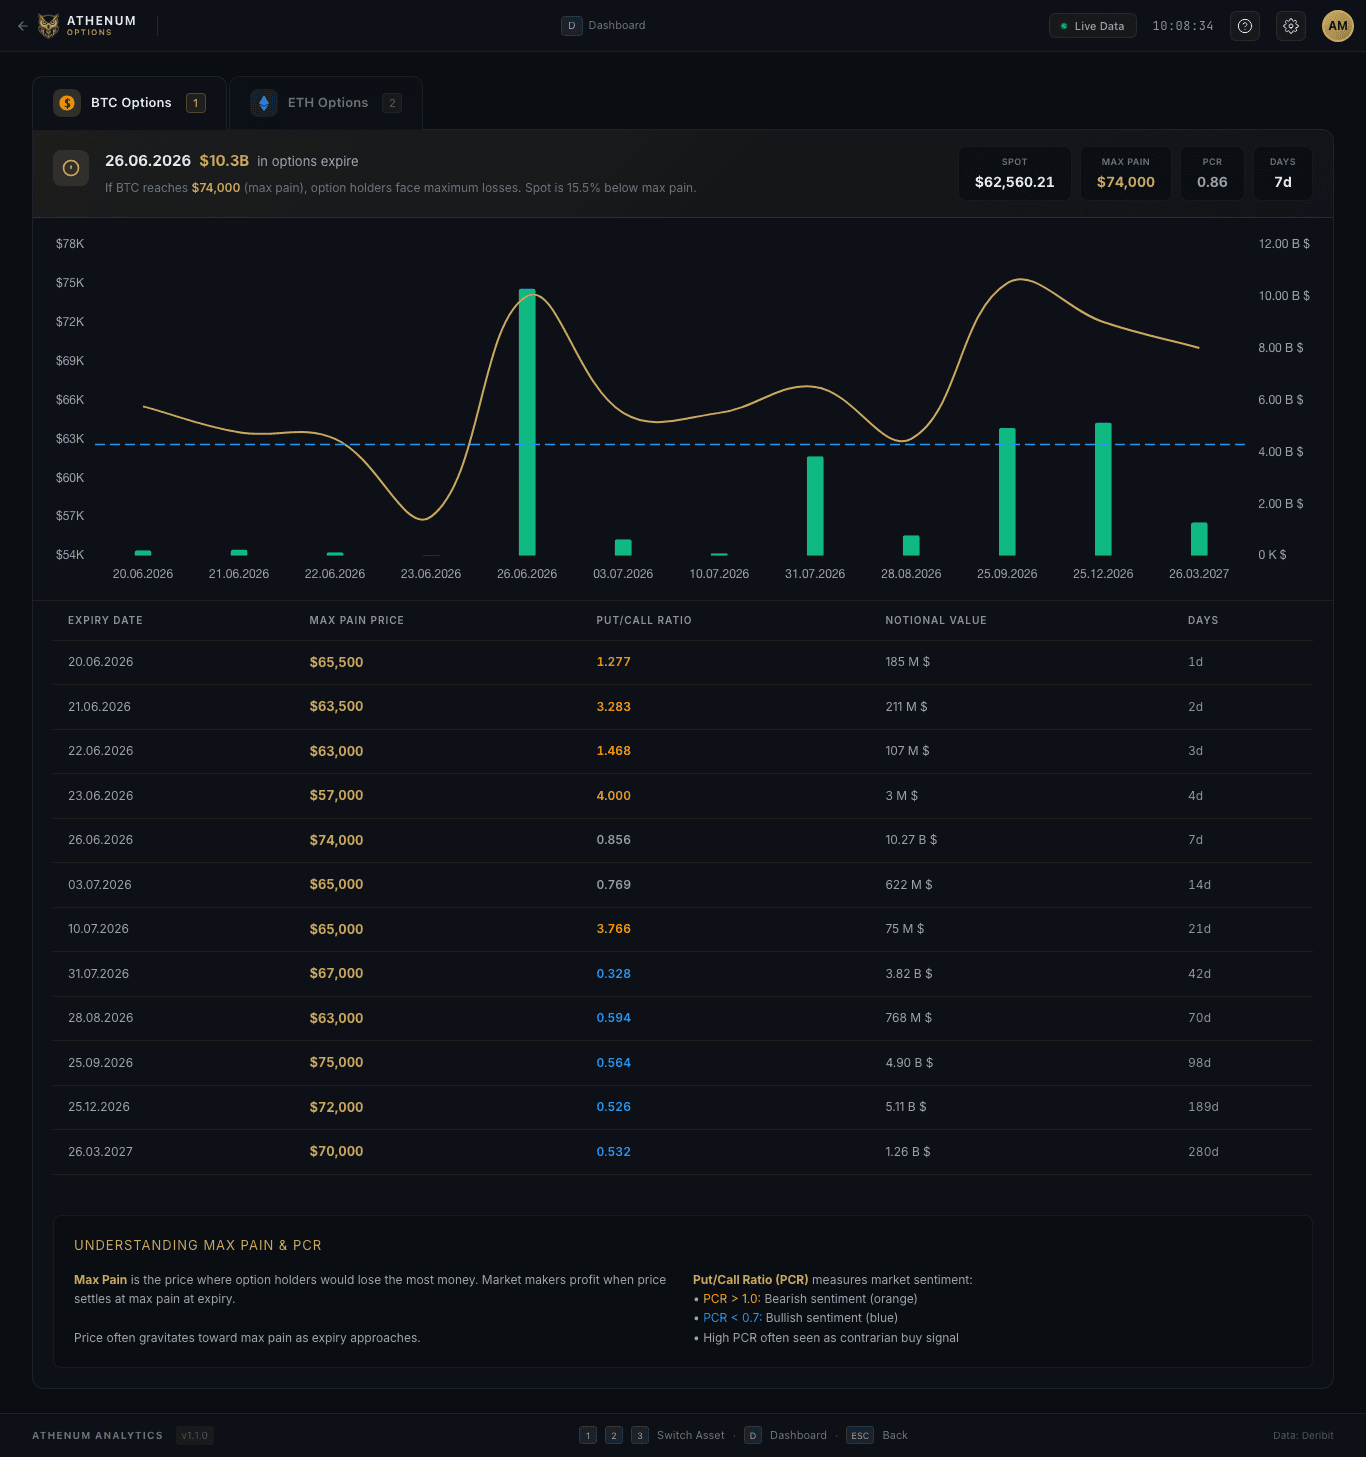Click the footer D key badge

coord(753,1435)
